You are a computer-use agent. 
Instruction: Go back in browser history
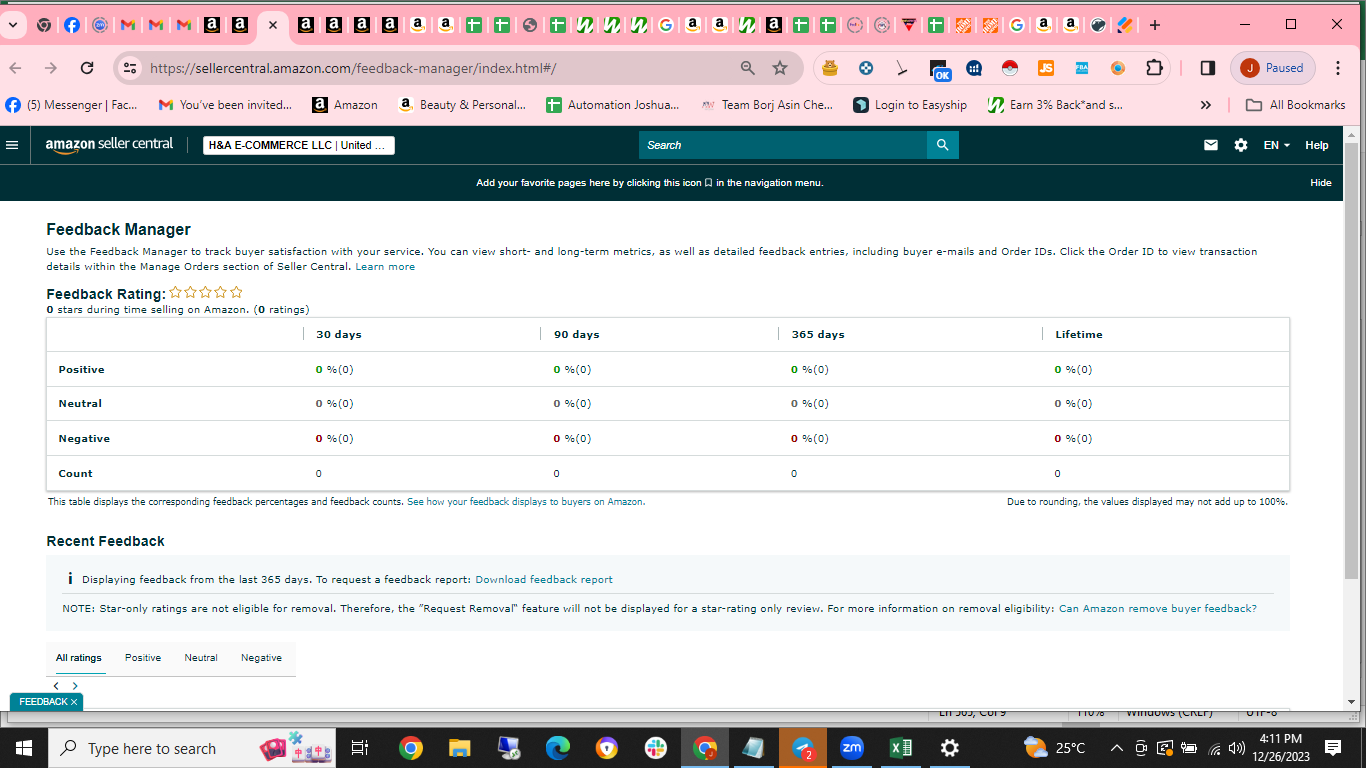pos(15,68)
